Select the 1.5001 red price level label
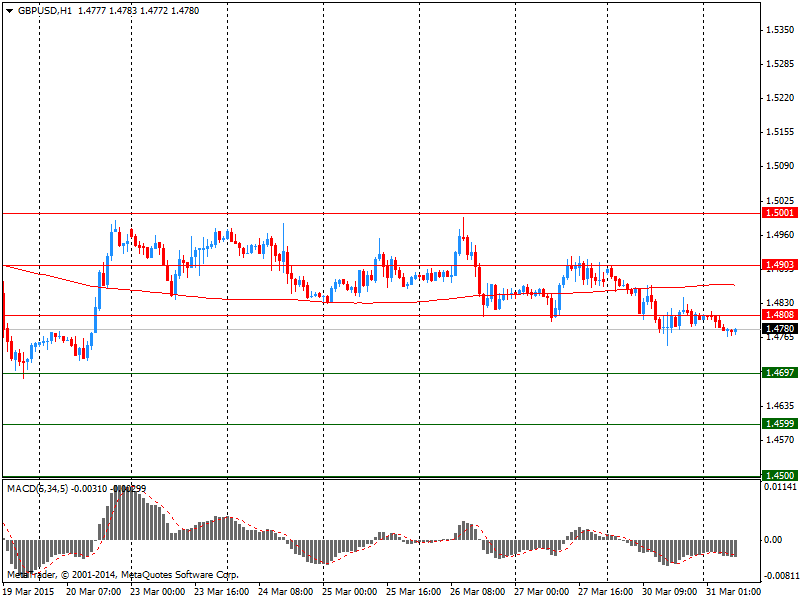Image resolution: width=800 pixels, height=600 pixels. pos(780,213)
